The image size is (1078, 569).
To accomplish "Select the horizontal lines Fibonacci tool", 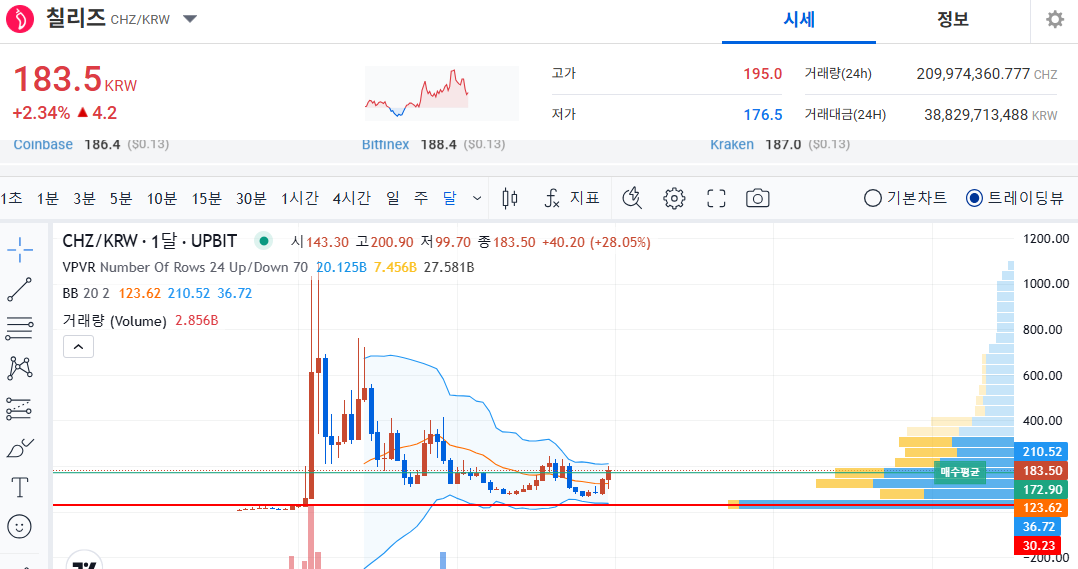I will pyautogui.click(x=20, y=328).
